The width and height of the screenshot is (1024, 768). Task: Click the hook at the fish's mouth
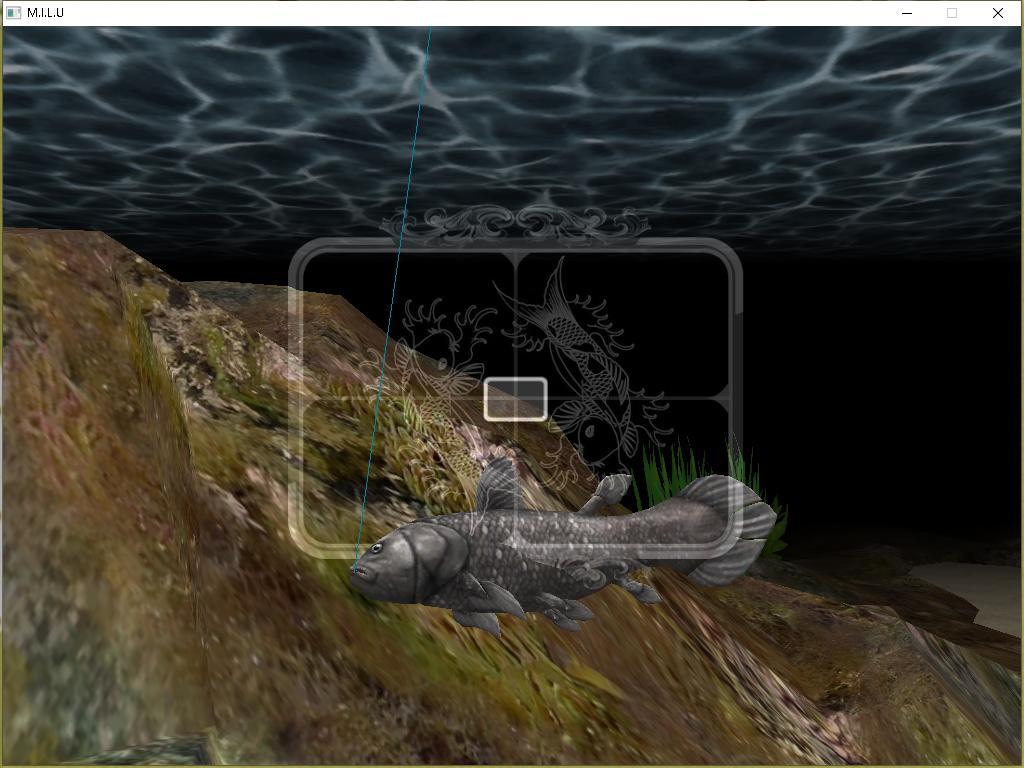point(354,569)
